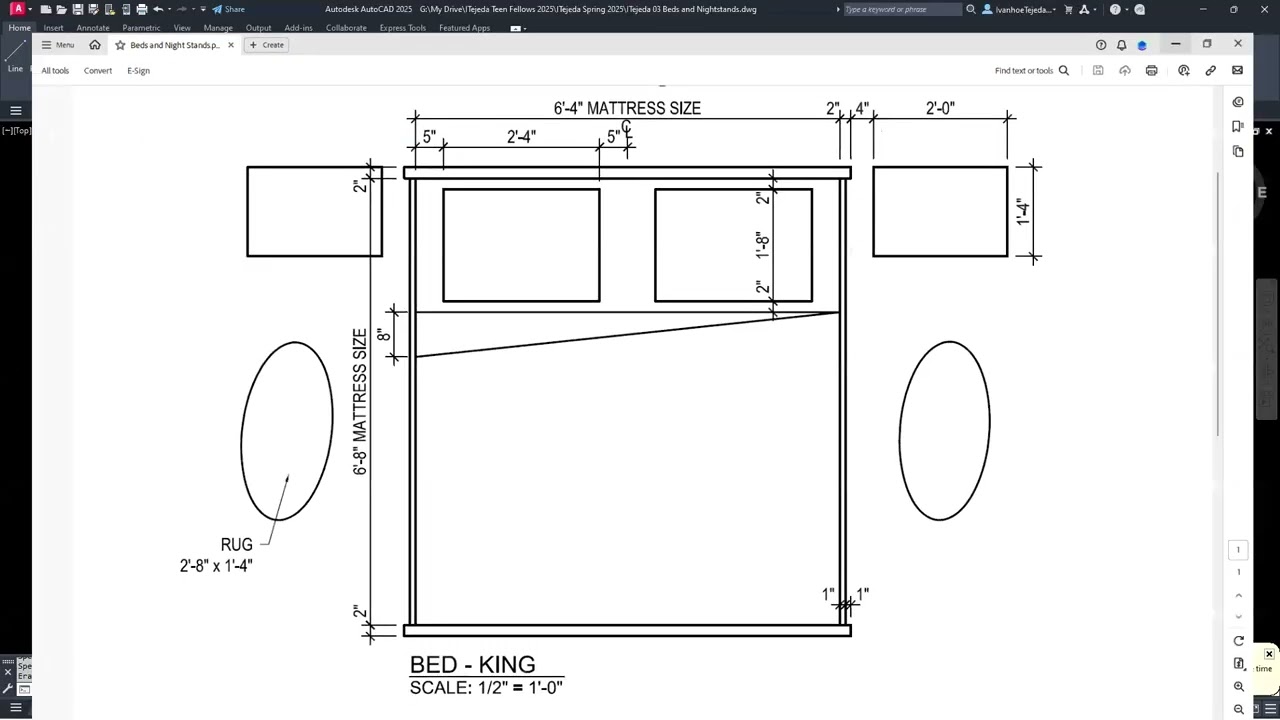
Task: Close the time tooltip popup
Action: pos(1269,654)
